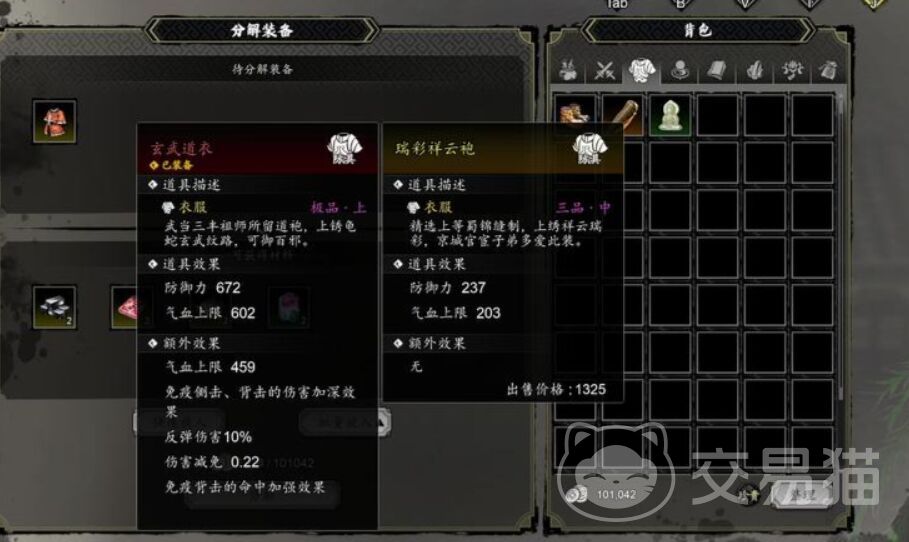Click the red robe awaiting disassembly
This screenshot has width=909, height=542.
(54, 122)
